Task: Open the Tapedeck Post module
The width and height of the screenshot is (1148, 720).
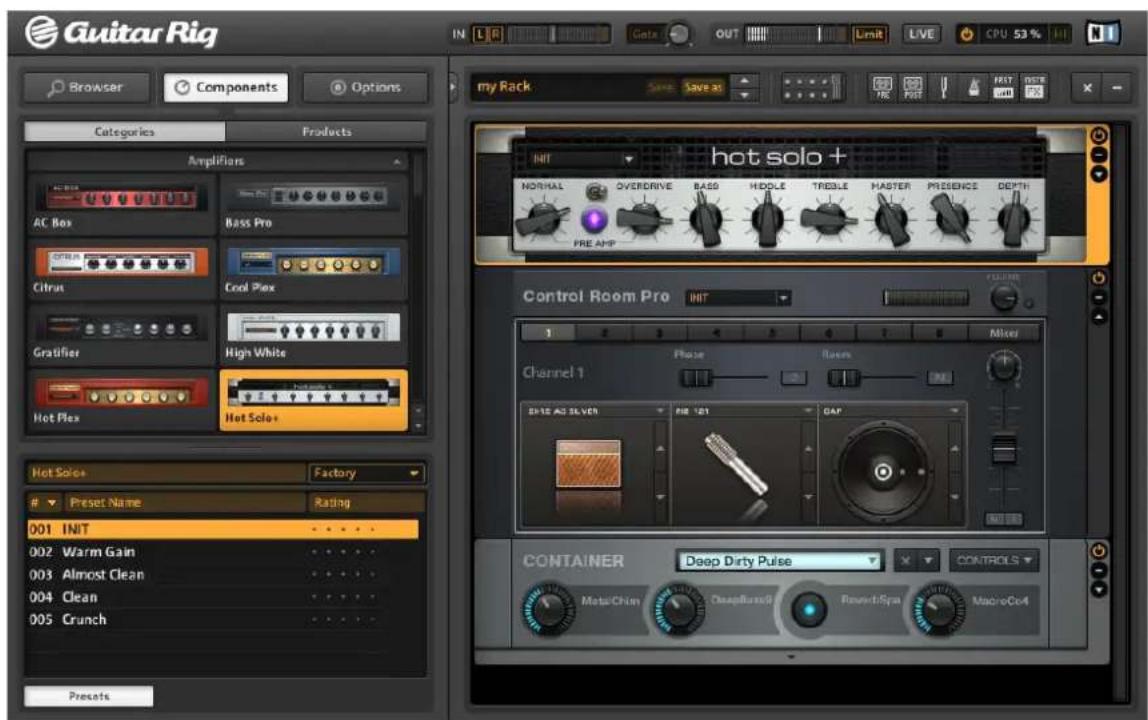Action: coord(912,87)
